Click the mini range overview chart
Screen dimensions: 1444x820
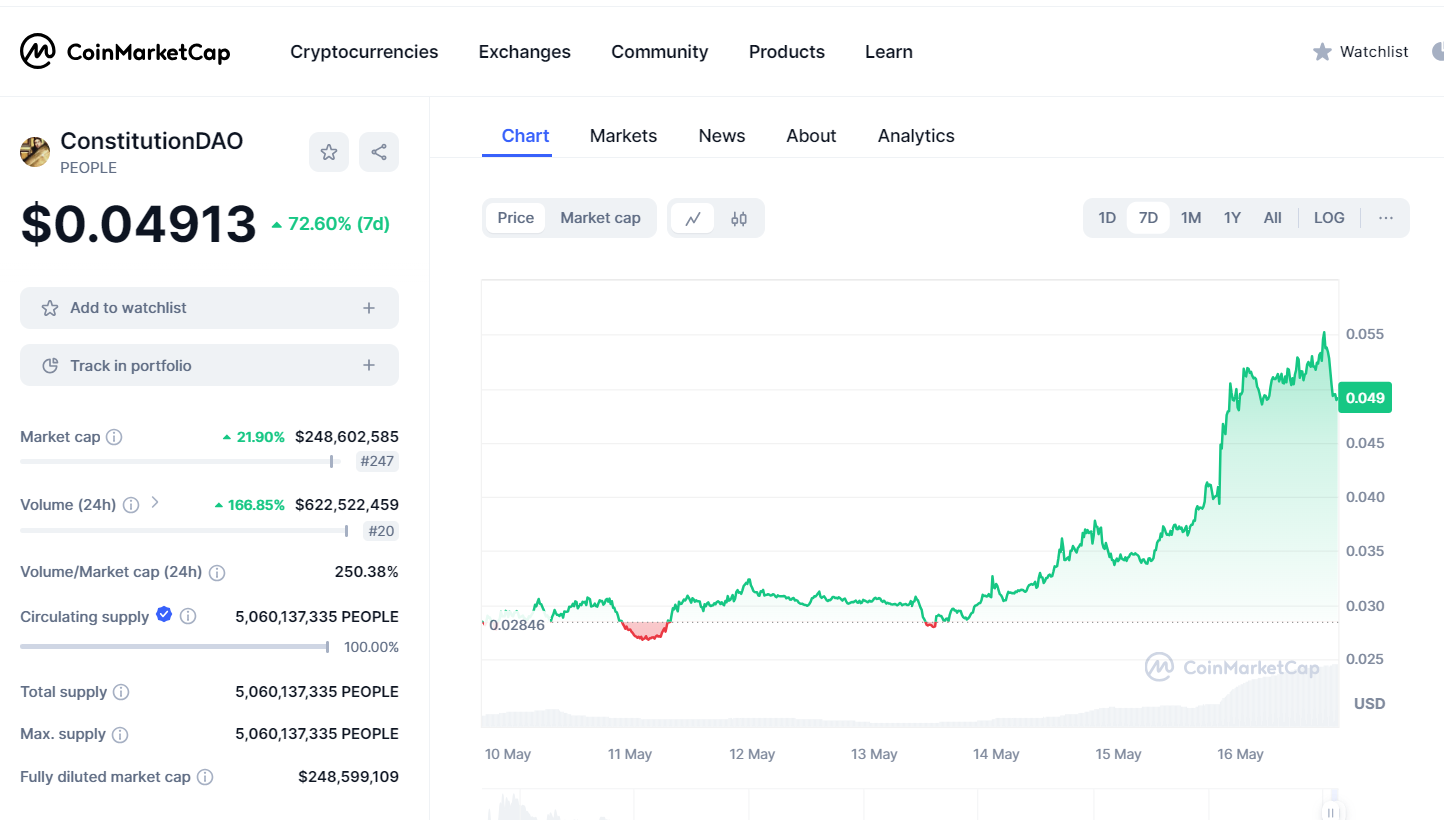pos(910,806)
